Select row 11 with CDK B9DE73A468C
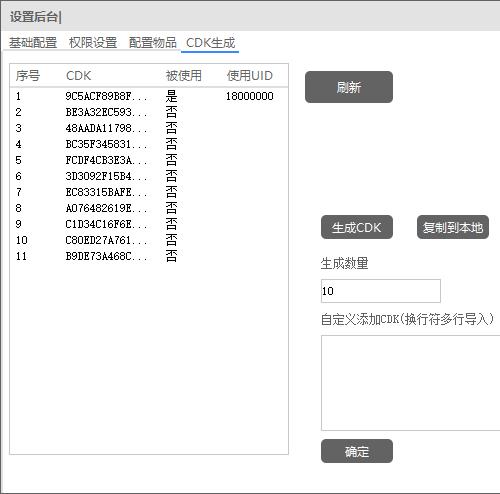Viewport: 500px width, 494px height. click(149, 256)
